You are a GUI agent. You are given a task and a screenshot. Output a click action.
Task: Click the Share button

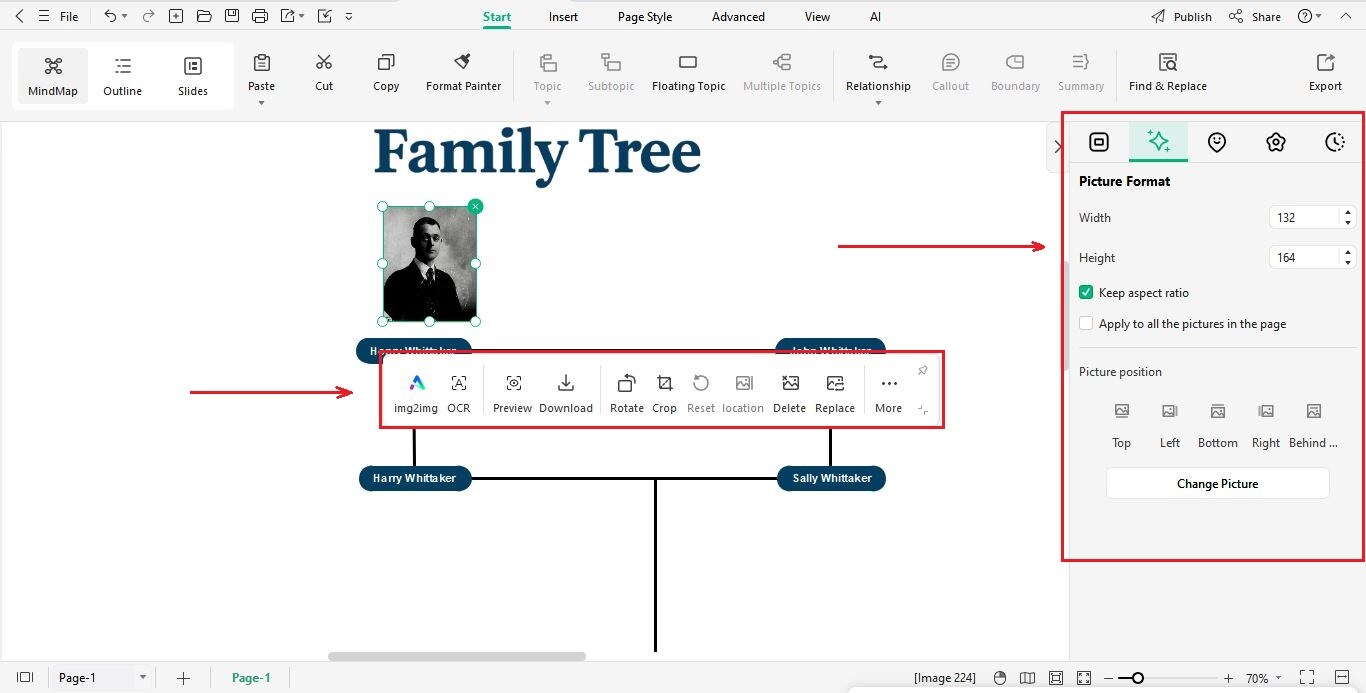coord(1255,17)
